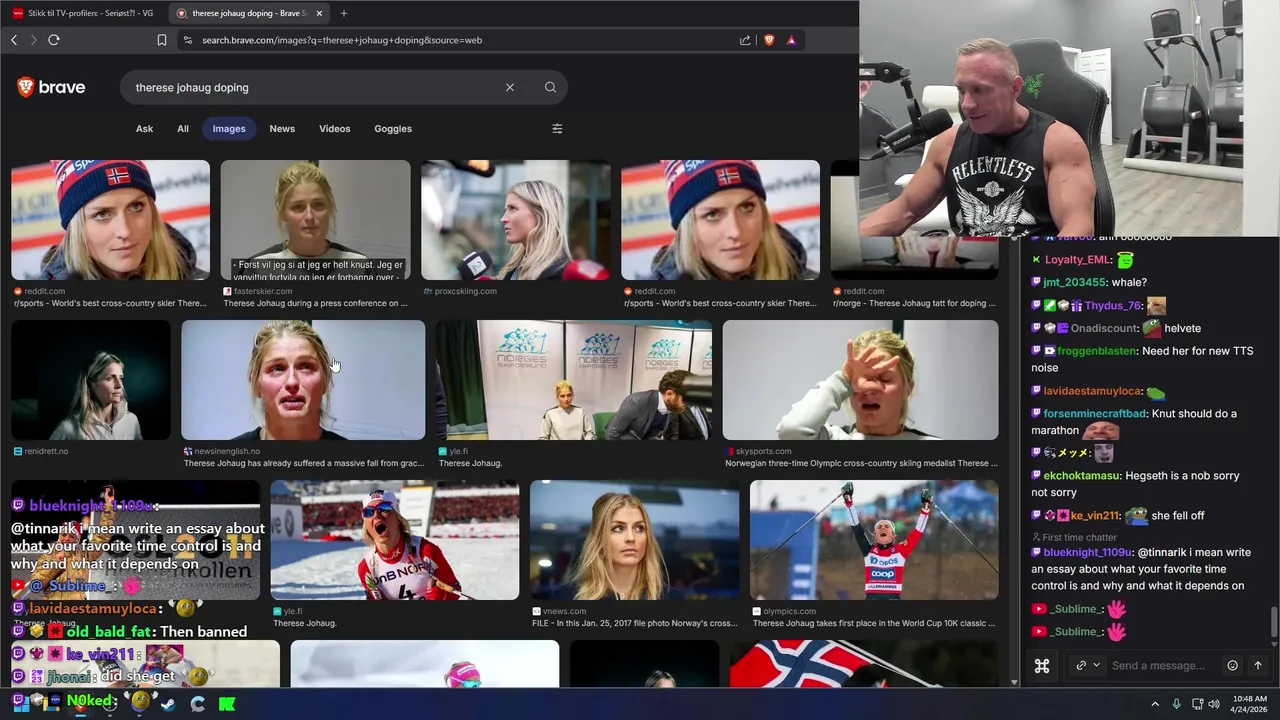This screenshot has height=720, width=1280.
Task: Open the yle.fi skier with sunglasses image
Action: pos(394,540)
